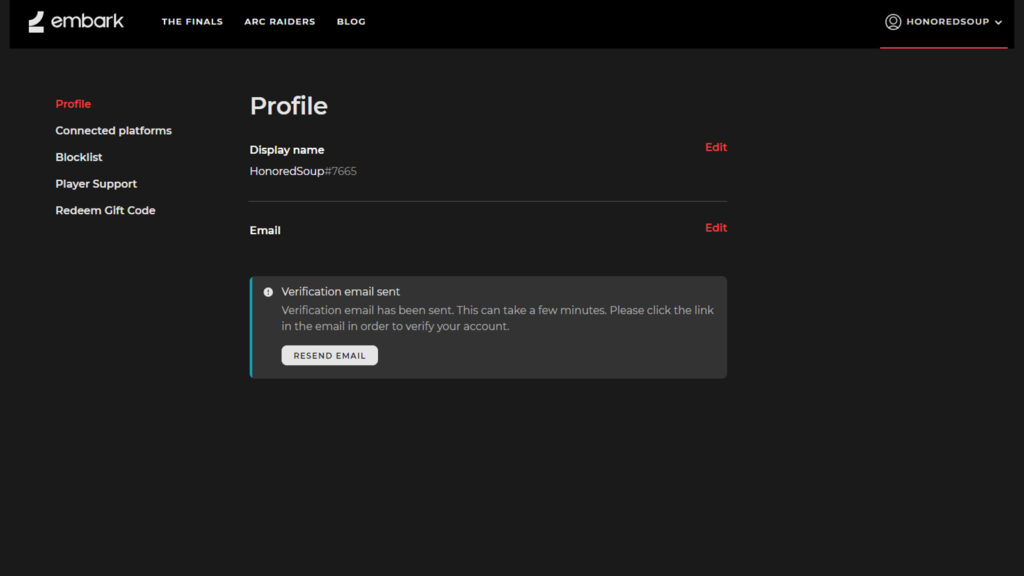Go to Player Support
Image resolution: width=1024 pixels, height=576 pixels.
[x=96, y=184]
